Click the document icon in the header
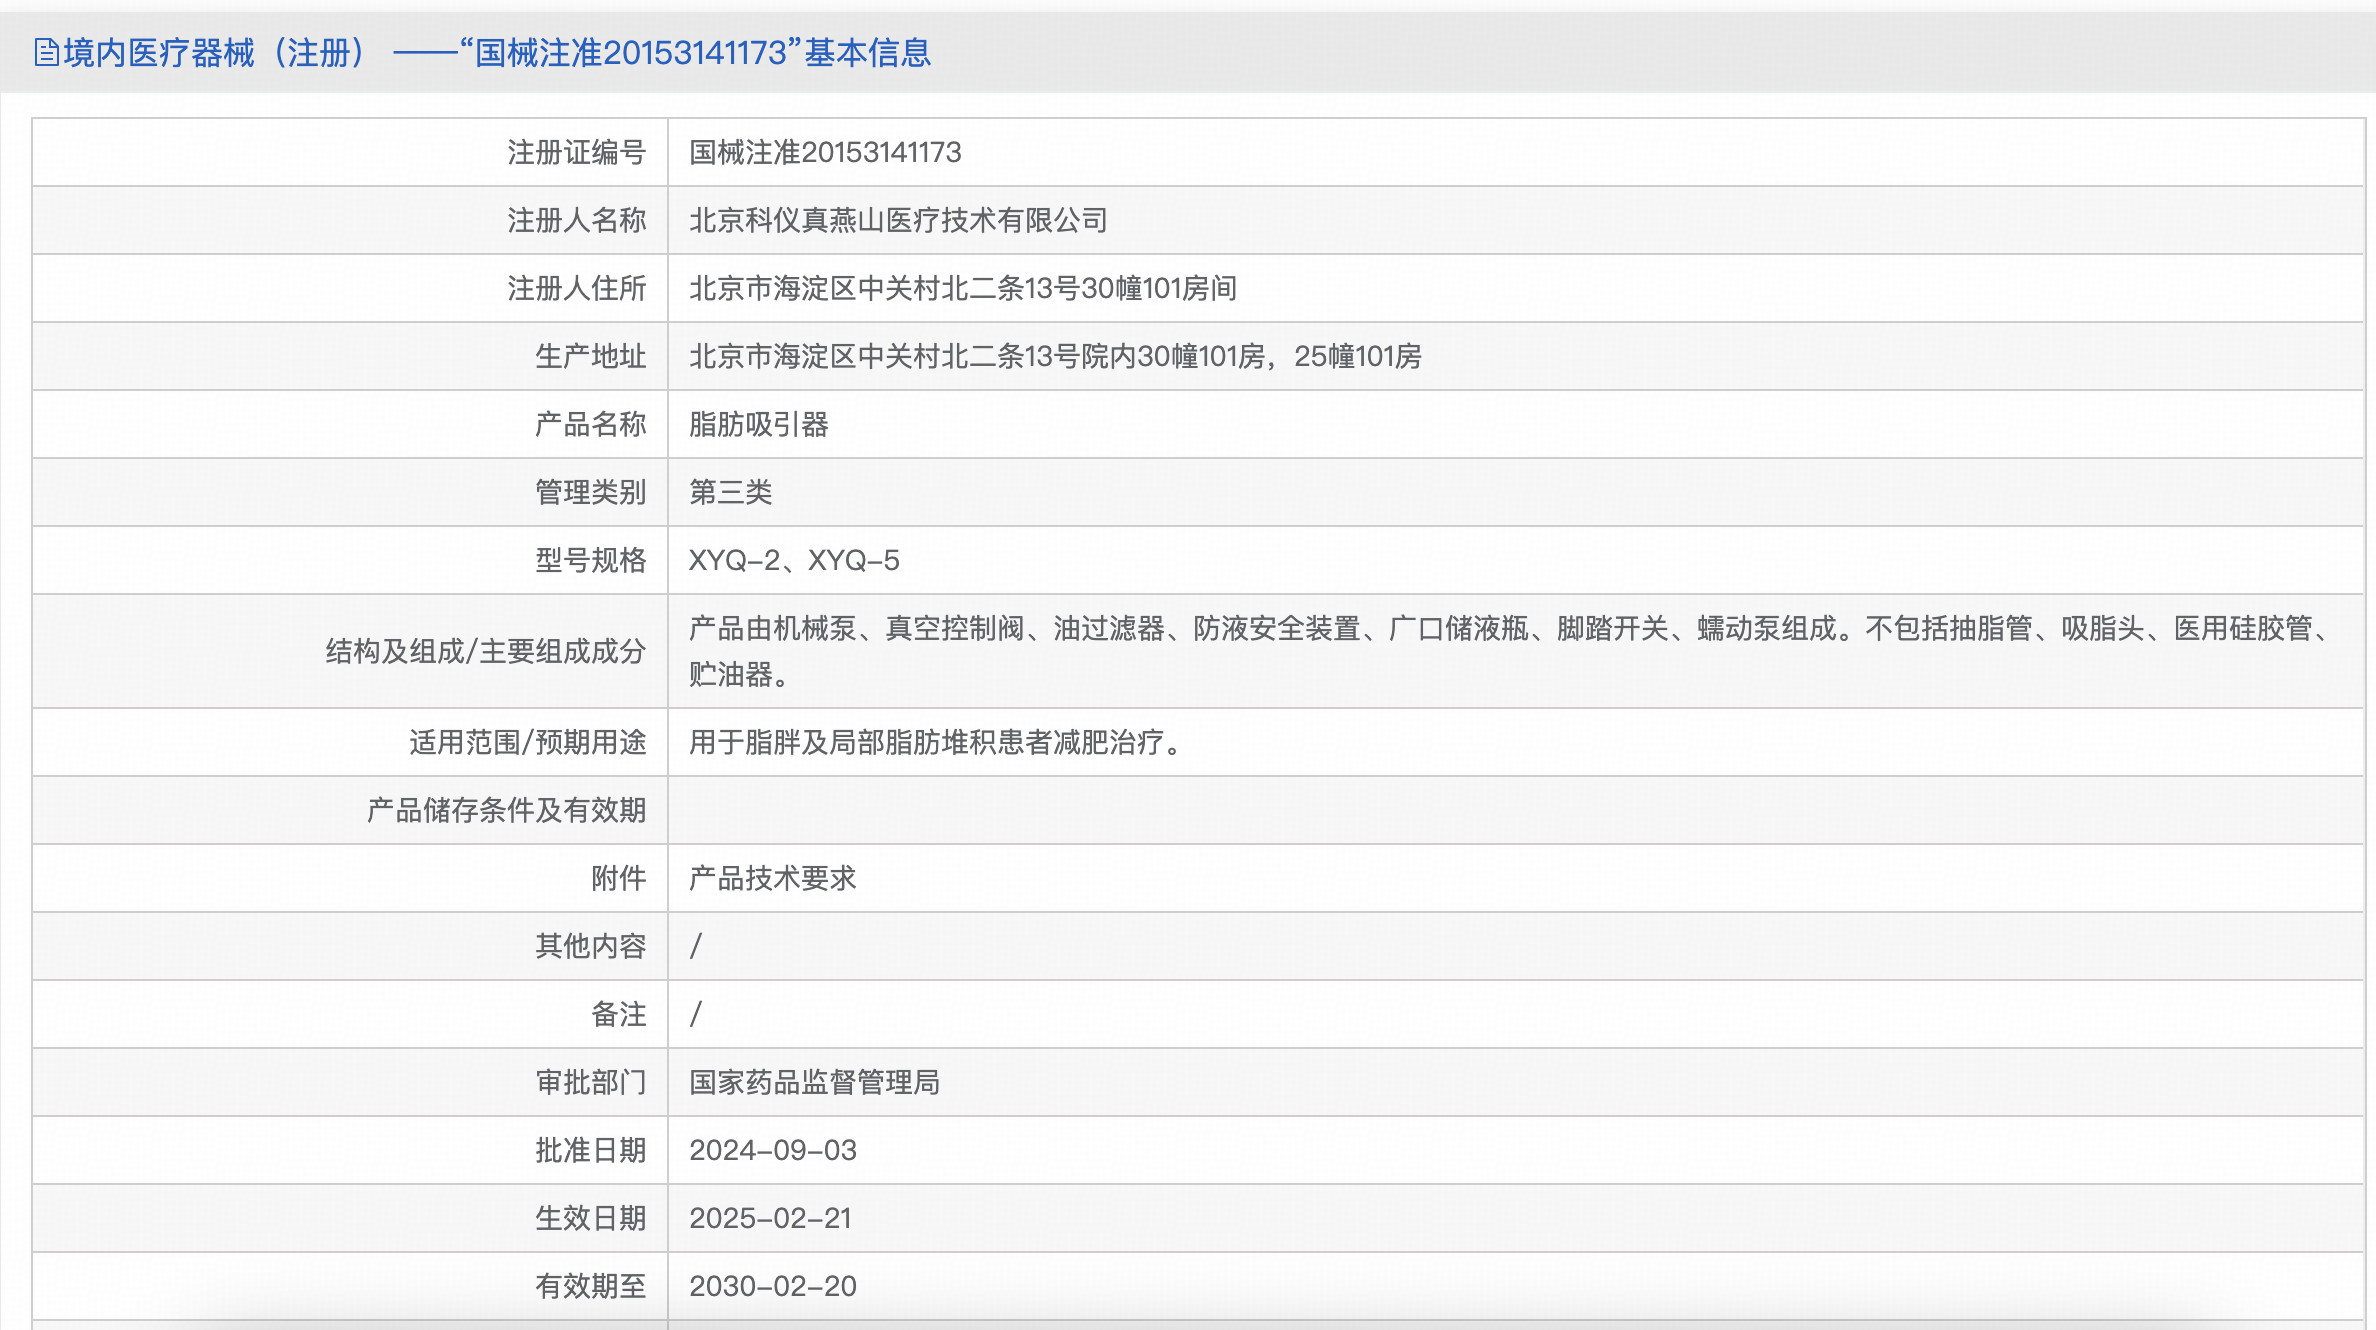The width and height of the screenshot is (2376, 1330). pyautogui.click(x=46, y=52)
